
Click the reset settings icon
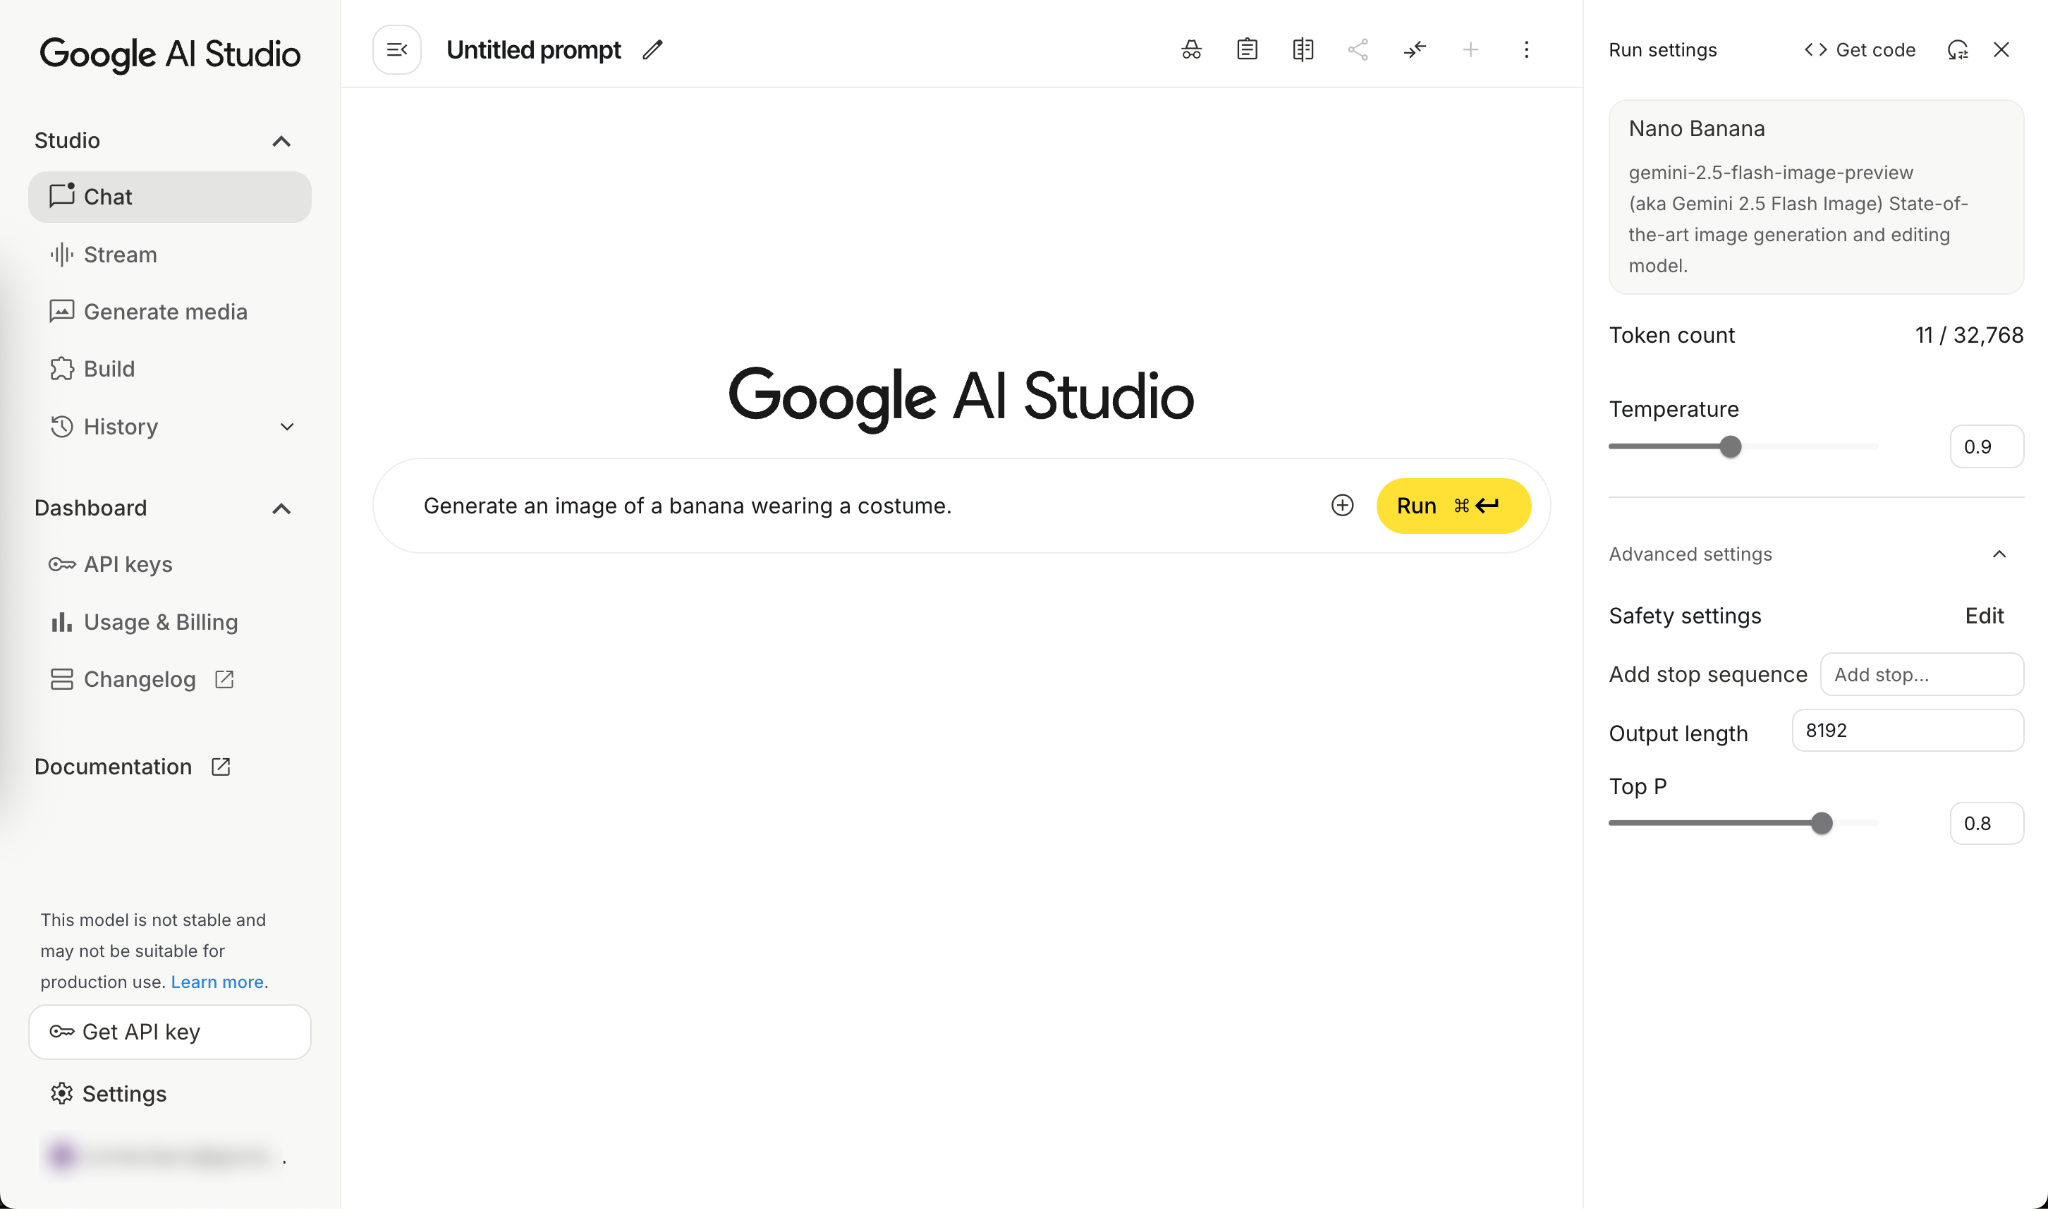click(1958, 50)
